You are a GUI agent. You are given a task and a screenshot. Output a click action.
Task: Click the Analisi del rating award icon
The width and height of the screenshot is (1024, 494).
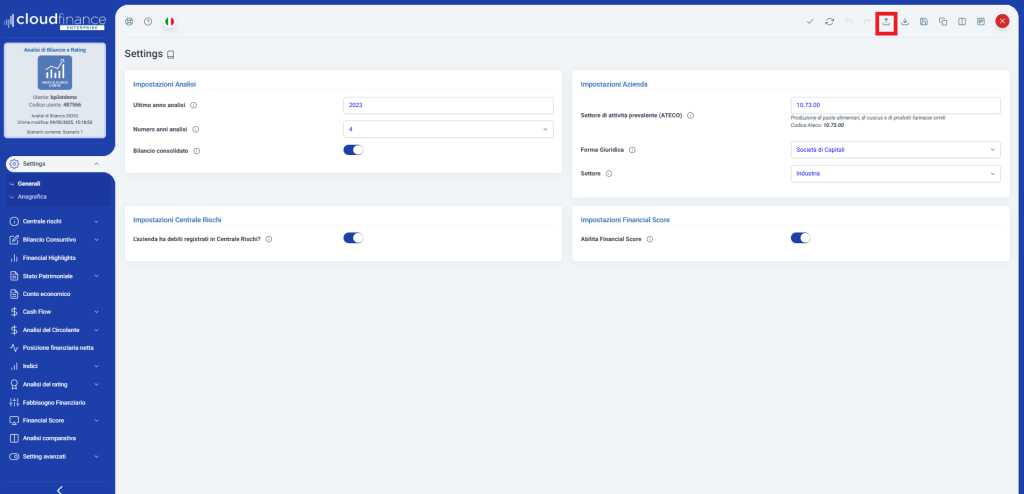14,384
